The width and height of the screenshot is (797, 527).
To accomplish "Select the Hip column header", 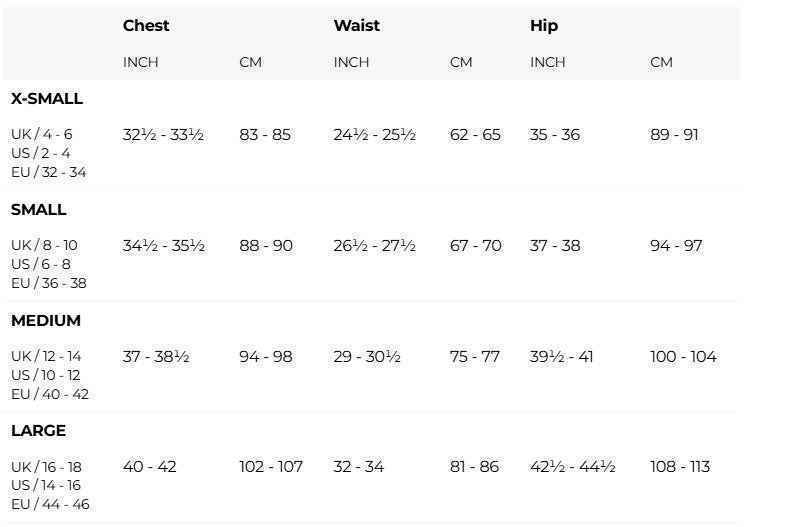I will click(x=544, y=25).
